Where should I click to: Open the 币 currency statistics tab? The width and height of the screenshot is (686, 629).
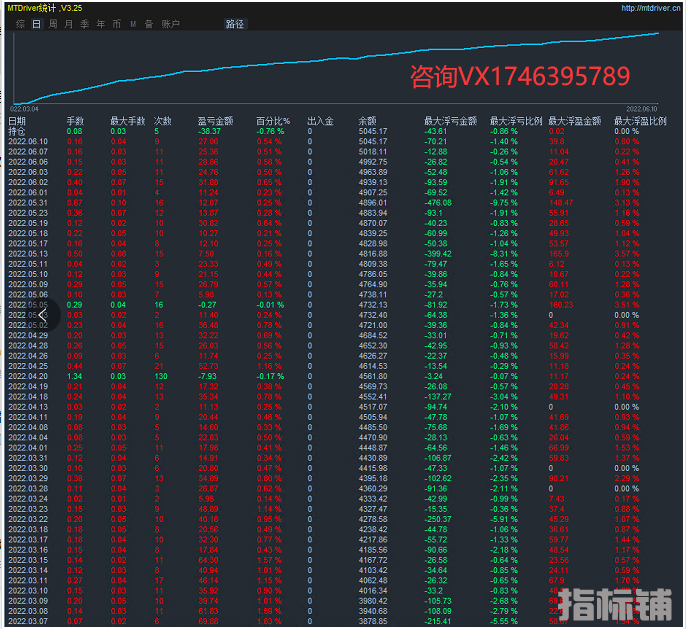click(x=116, y=23)
